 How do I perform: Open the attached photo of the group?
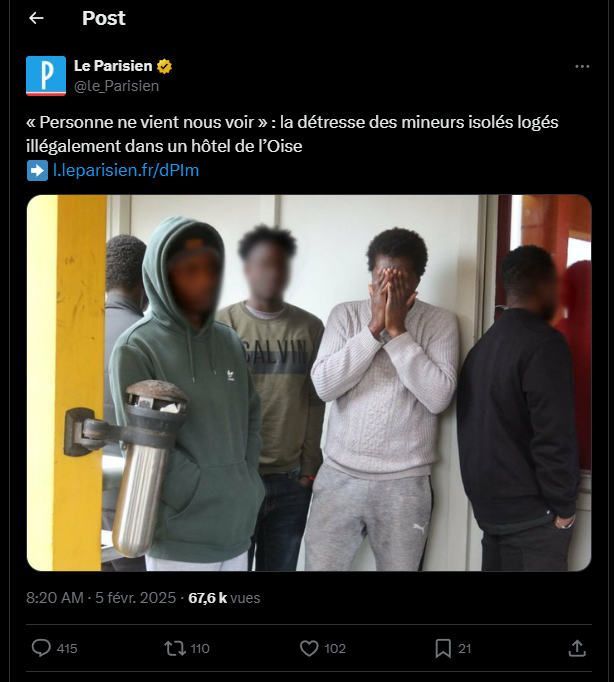tap(309, 383)
